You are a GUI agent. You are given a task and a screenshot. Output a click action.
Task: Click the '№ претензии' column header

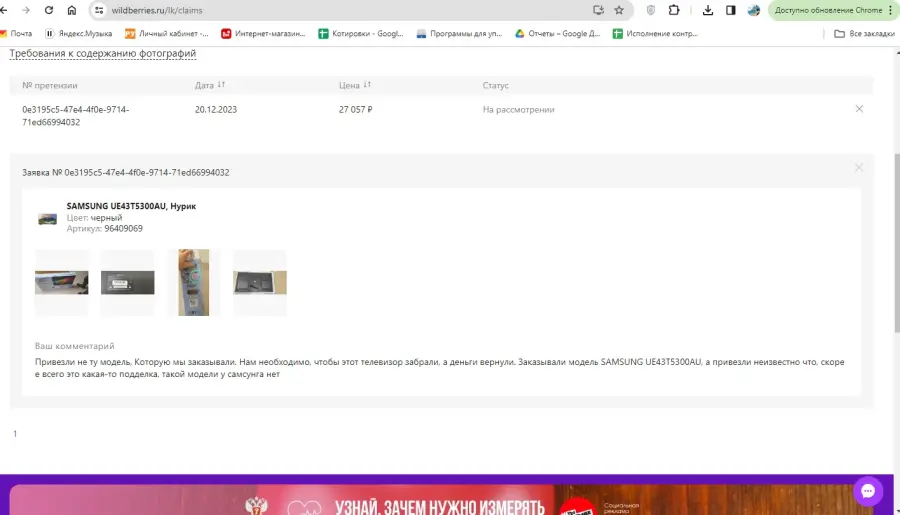tap(50, 85)
